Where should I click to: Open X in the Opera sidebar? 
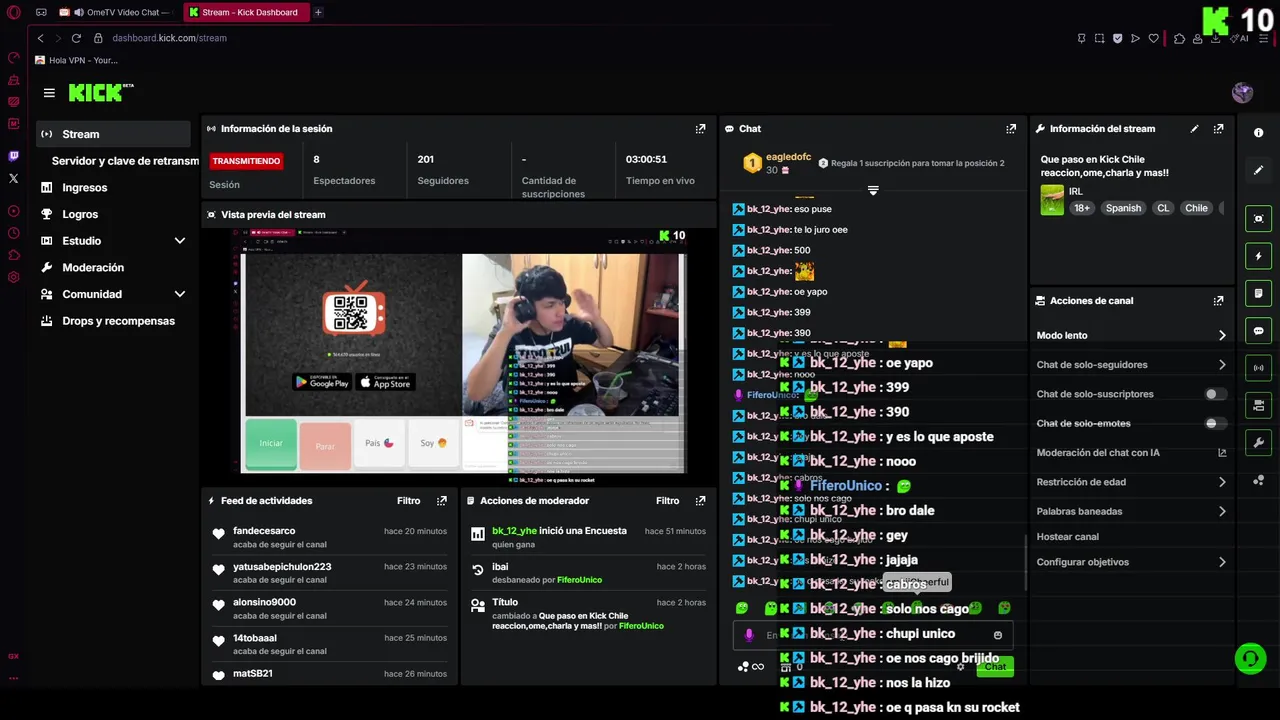click(13, 178)
